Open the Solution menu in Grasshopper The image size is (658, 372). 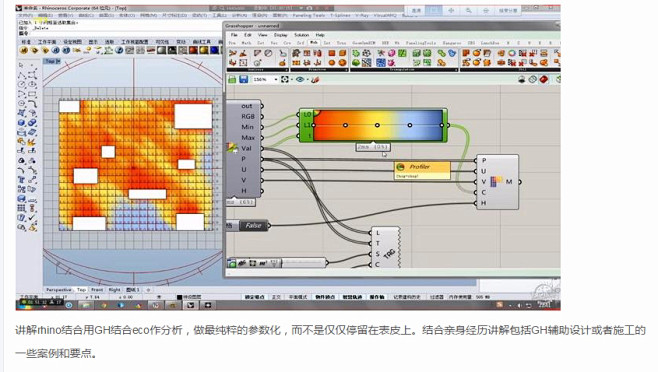[301, 35]
